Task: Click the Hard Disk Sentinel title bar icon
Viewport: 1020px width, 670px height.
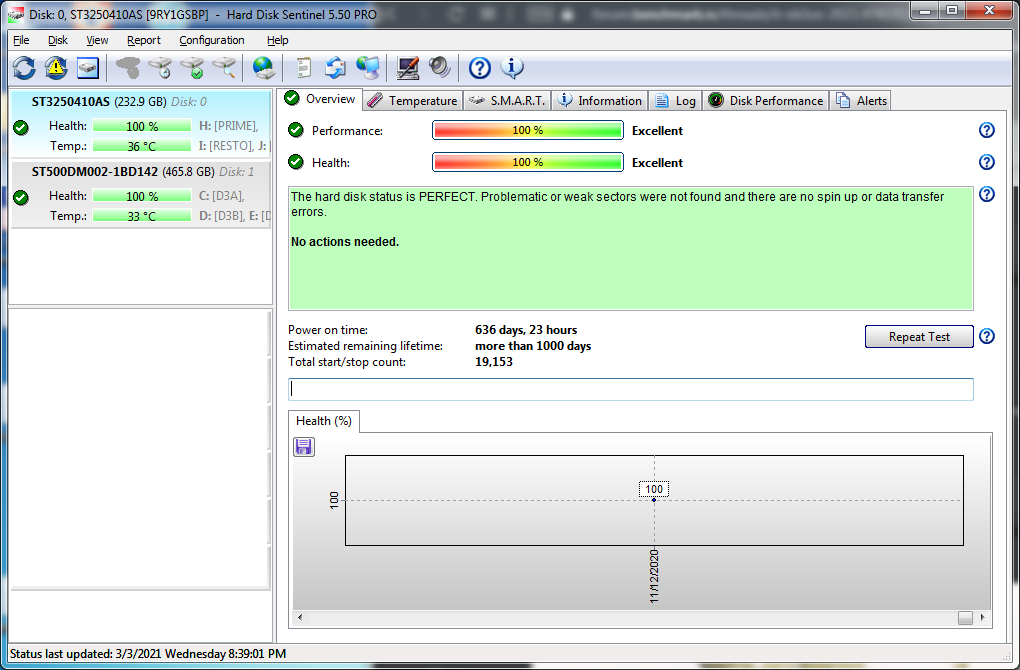Action: (x=16, y=14)
